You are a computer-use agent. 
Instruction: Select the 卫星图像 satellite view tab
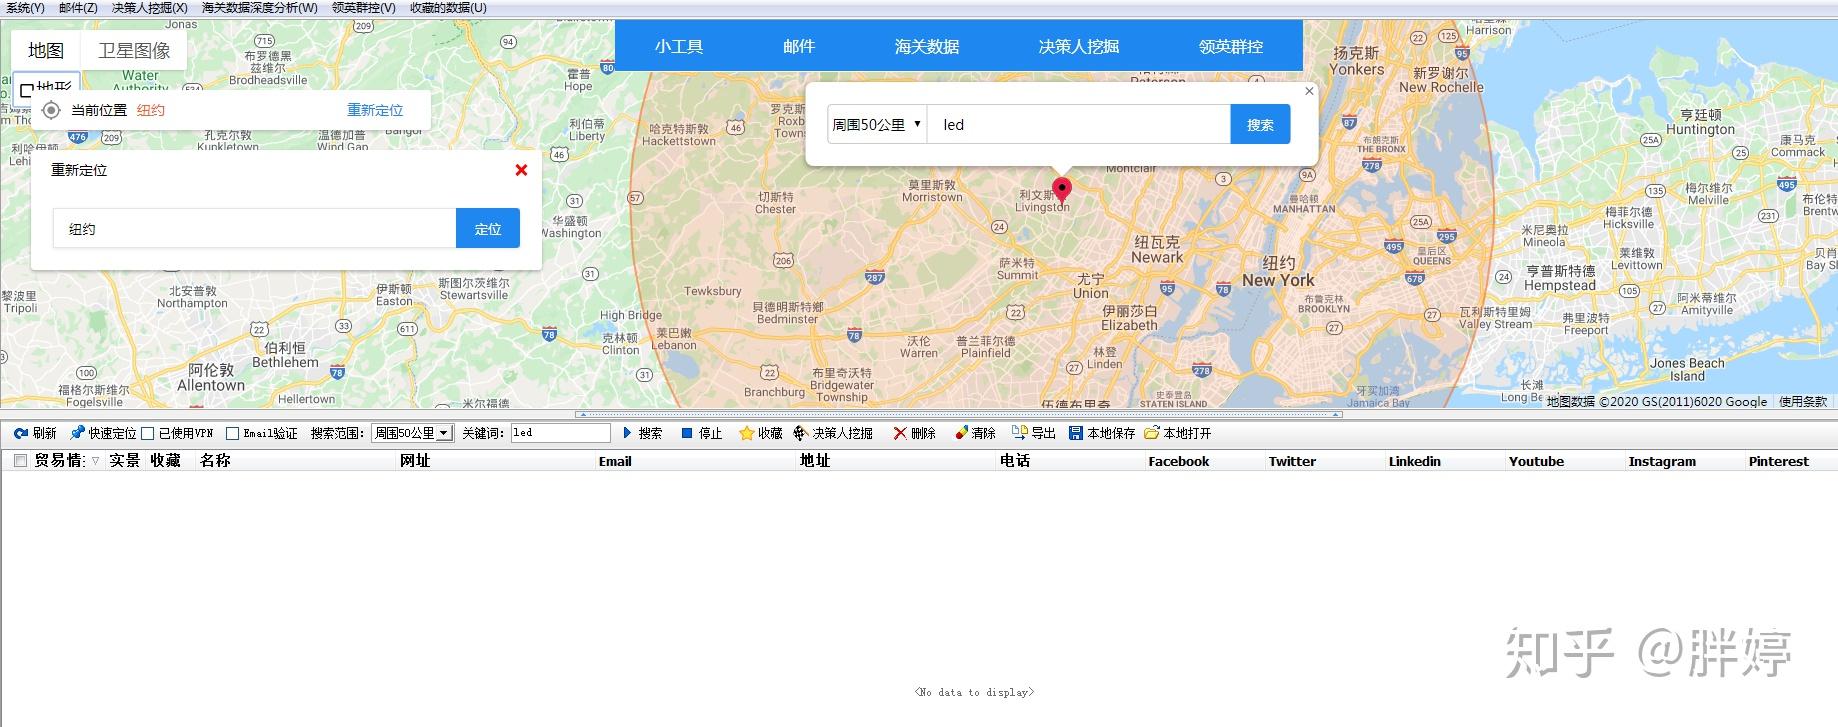click(134, 51)
